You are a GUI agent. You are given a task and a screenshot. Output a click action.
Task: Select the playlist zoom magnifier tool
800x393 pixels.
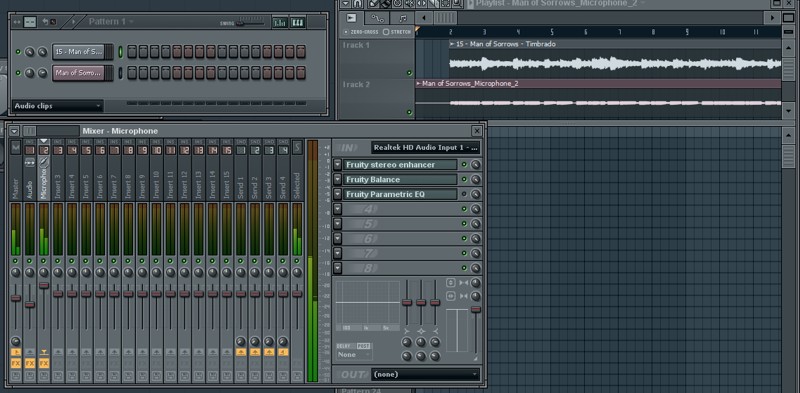click(457, 4)
